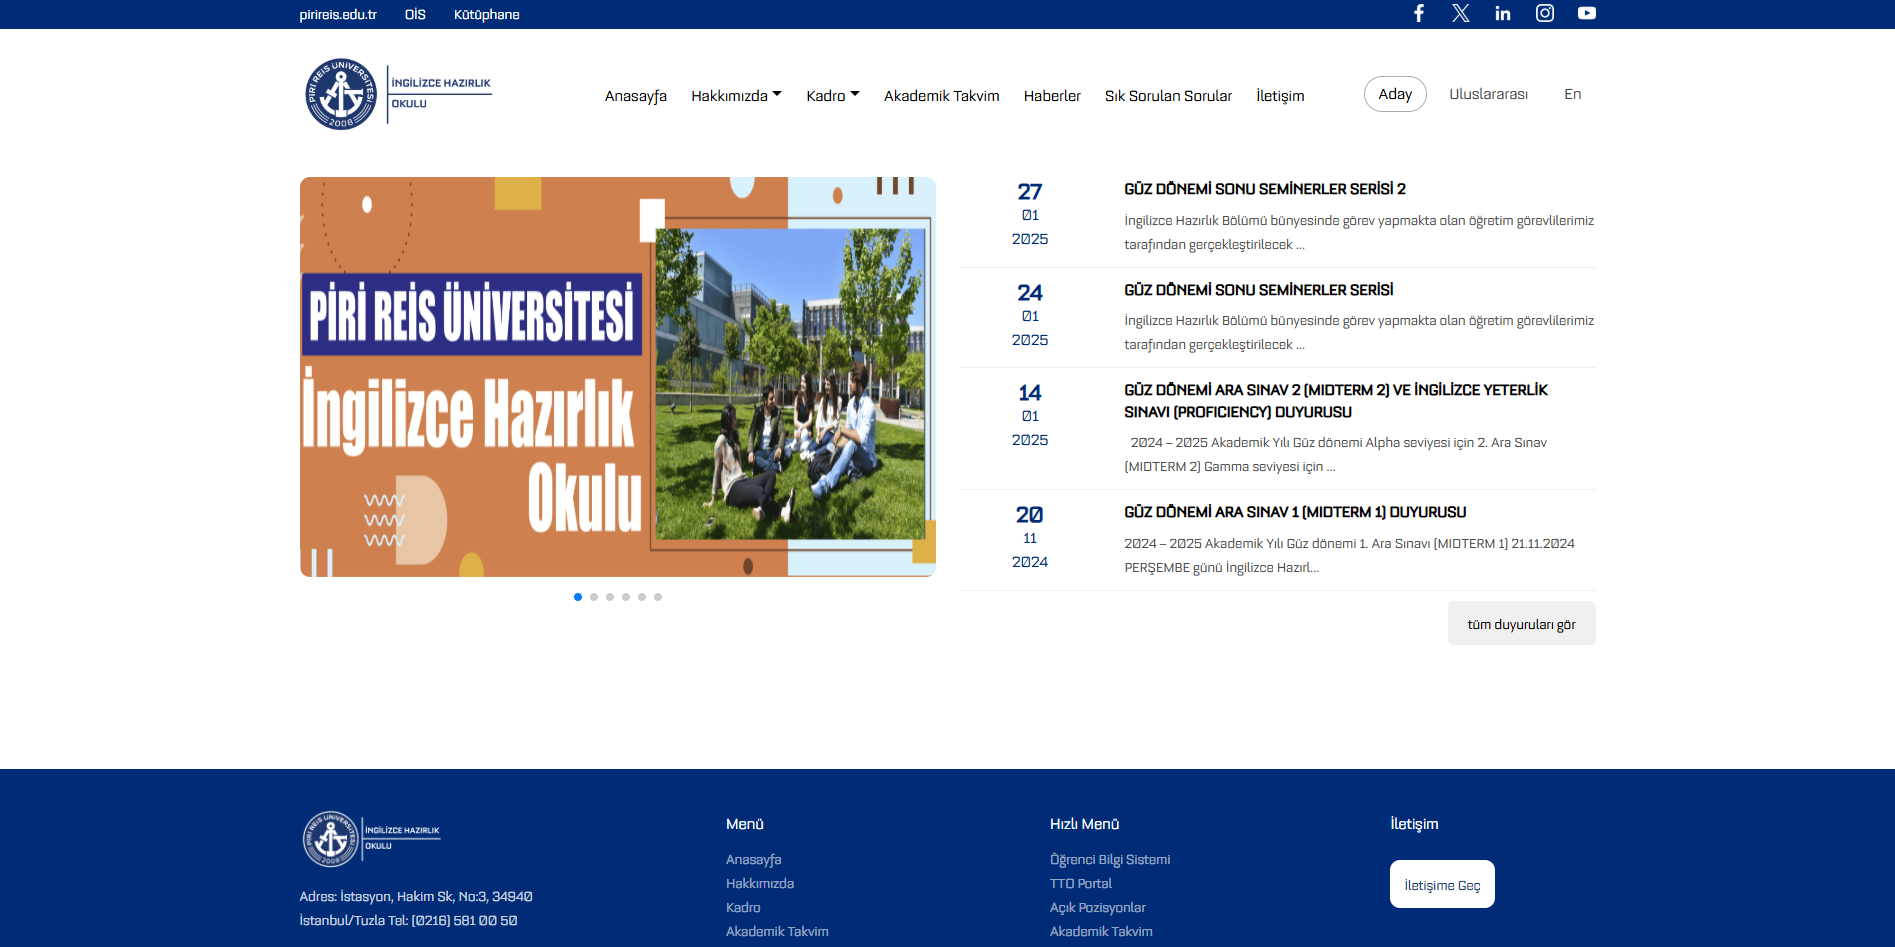Screen dimensions: 1895x947
Task: Click the 20 11 2024 date block
Action: point(1030,537)
